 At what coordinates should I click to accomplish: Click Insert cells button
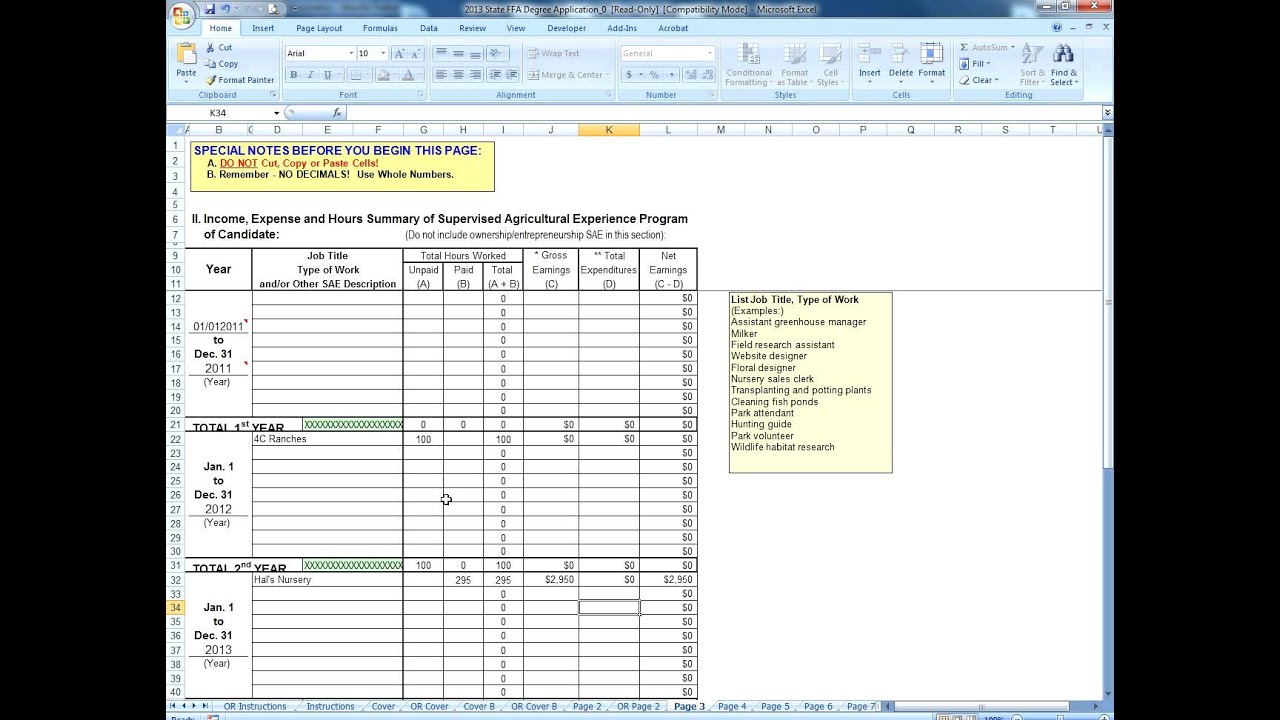coord(869,62)
